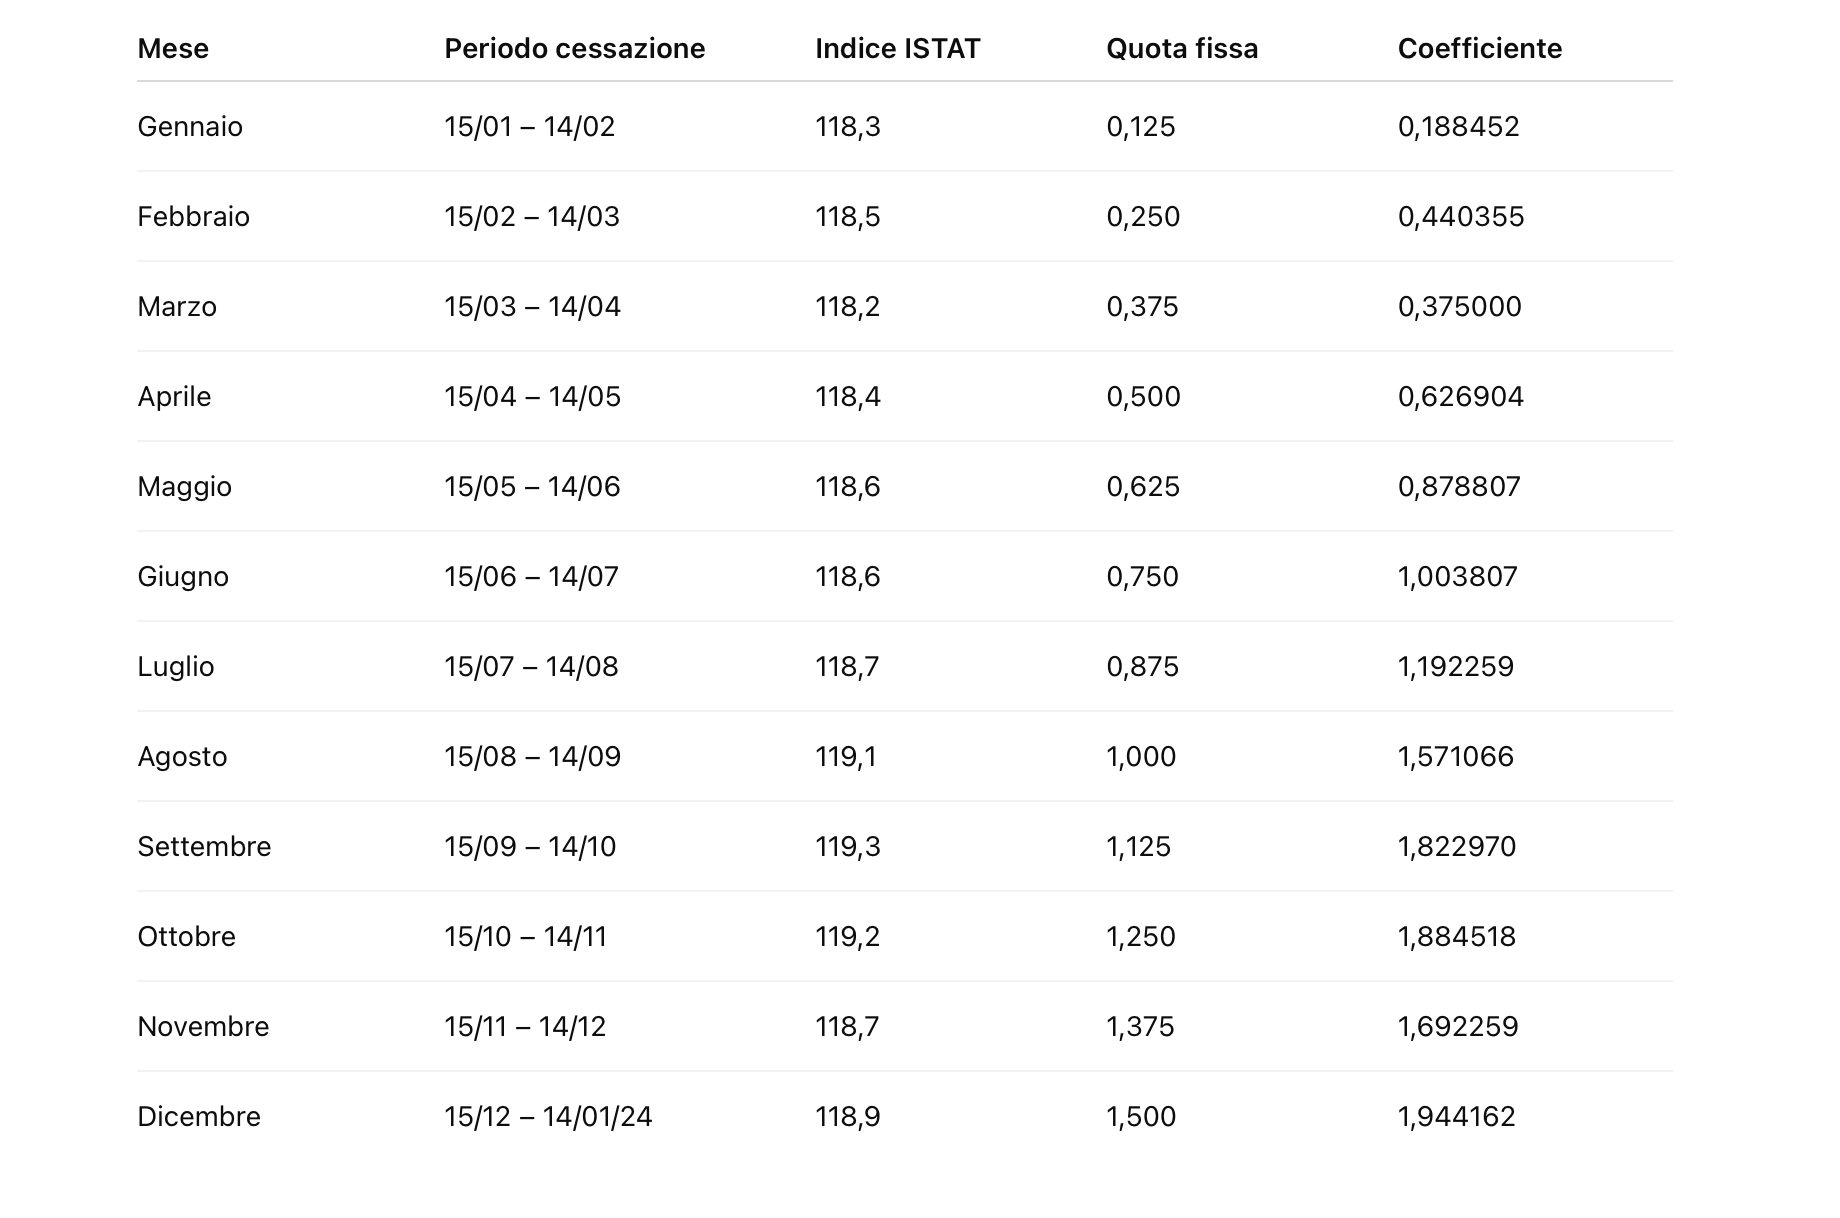Screen dimensions: 1840x1218
Task: Click the Gennaio coefficient 0,188452
Action: 1458,127
